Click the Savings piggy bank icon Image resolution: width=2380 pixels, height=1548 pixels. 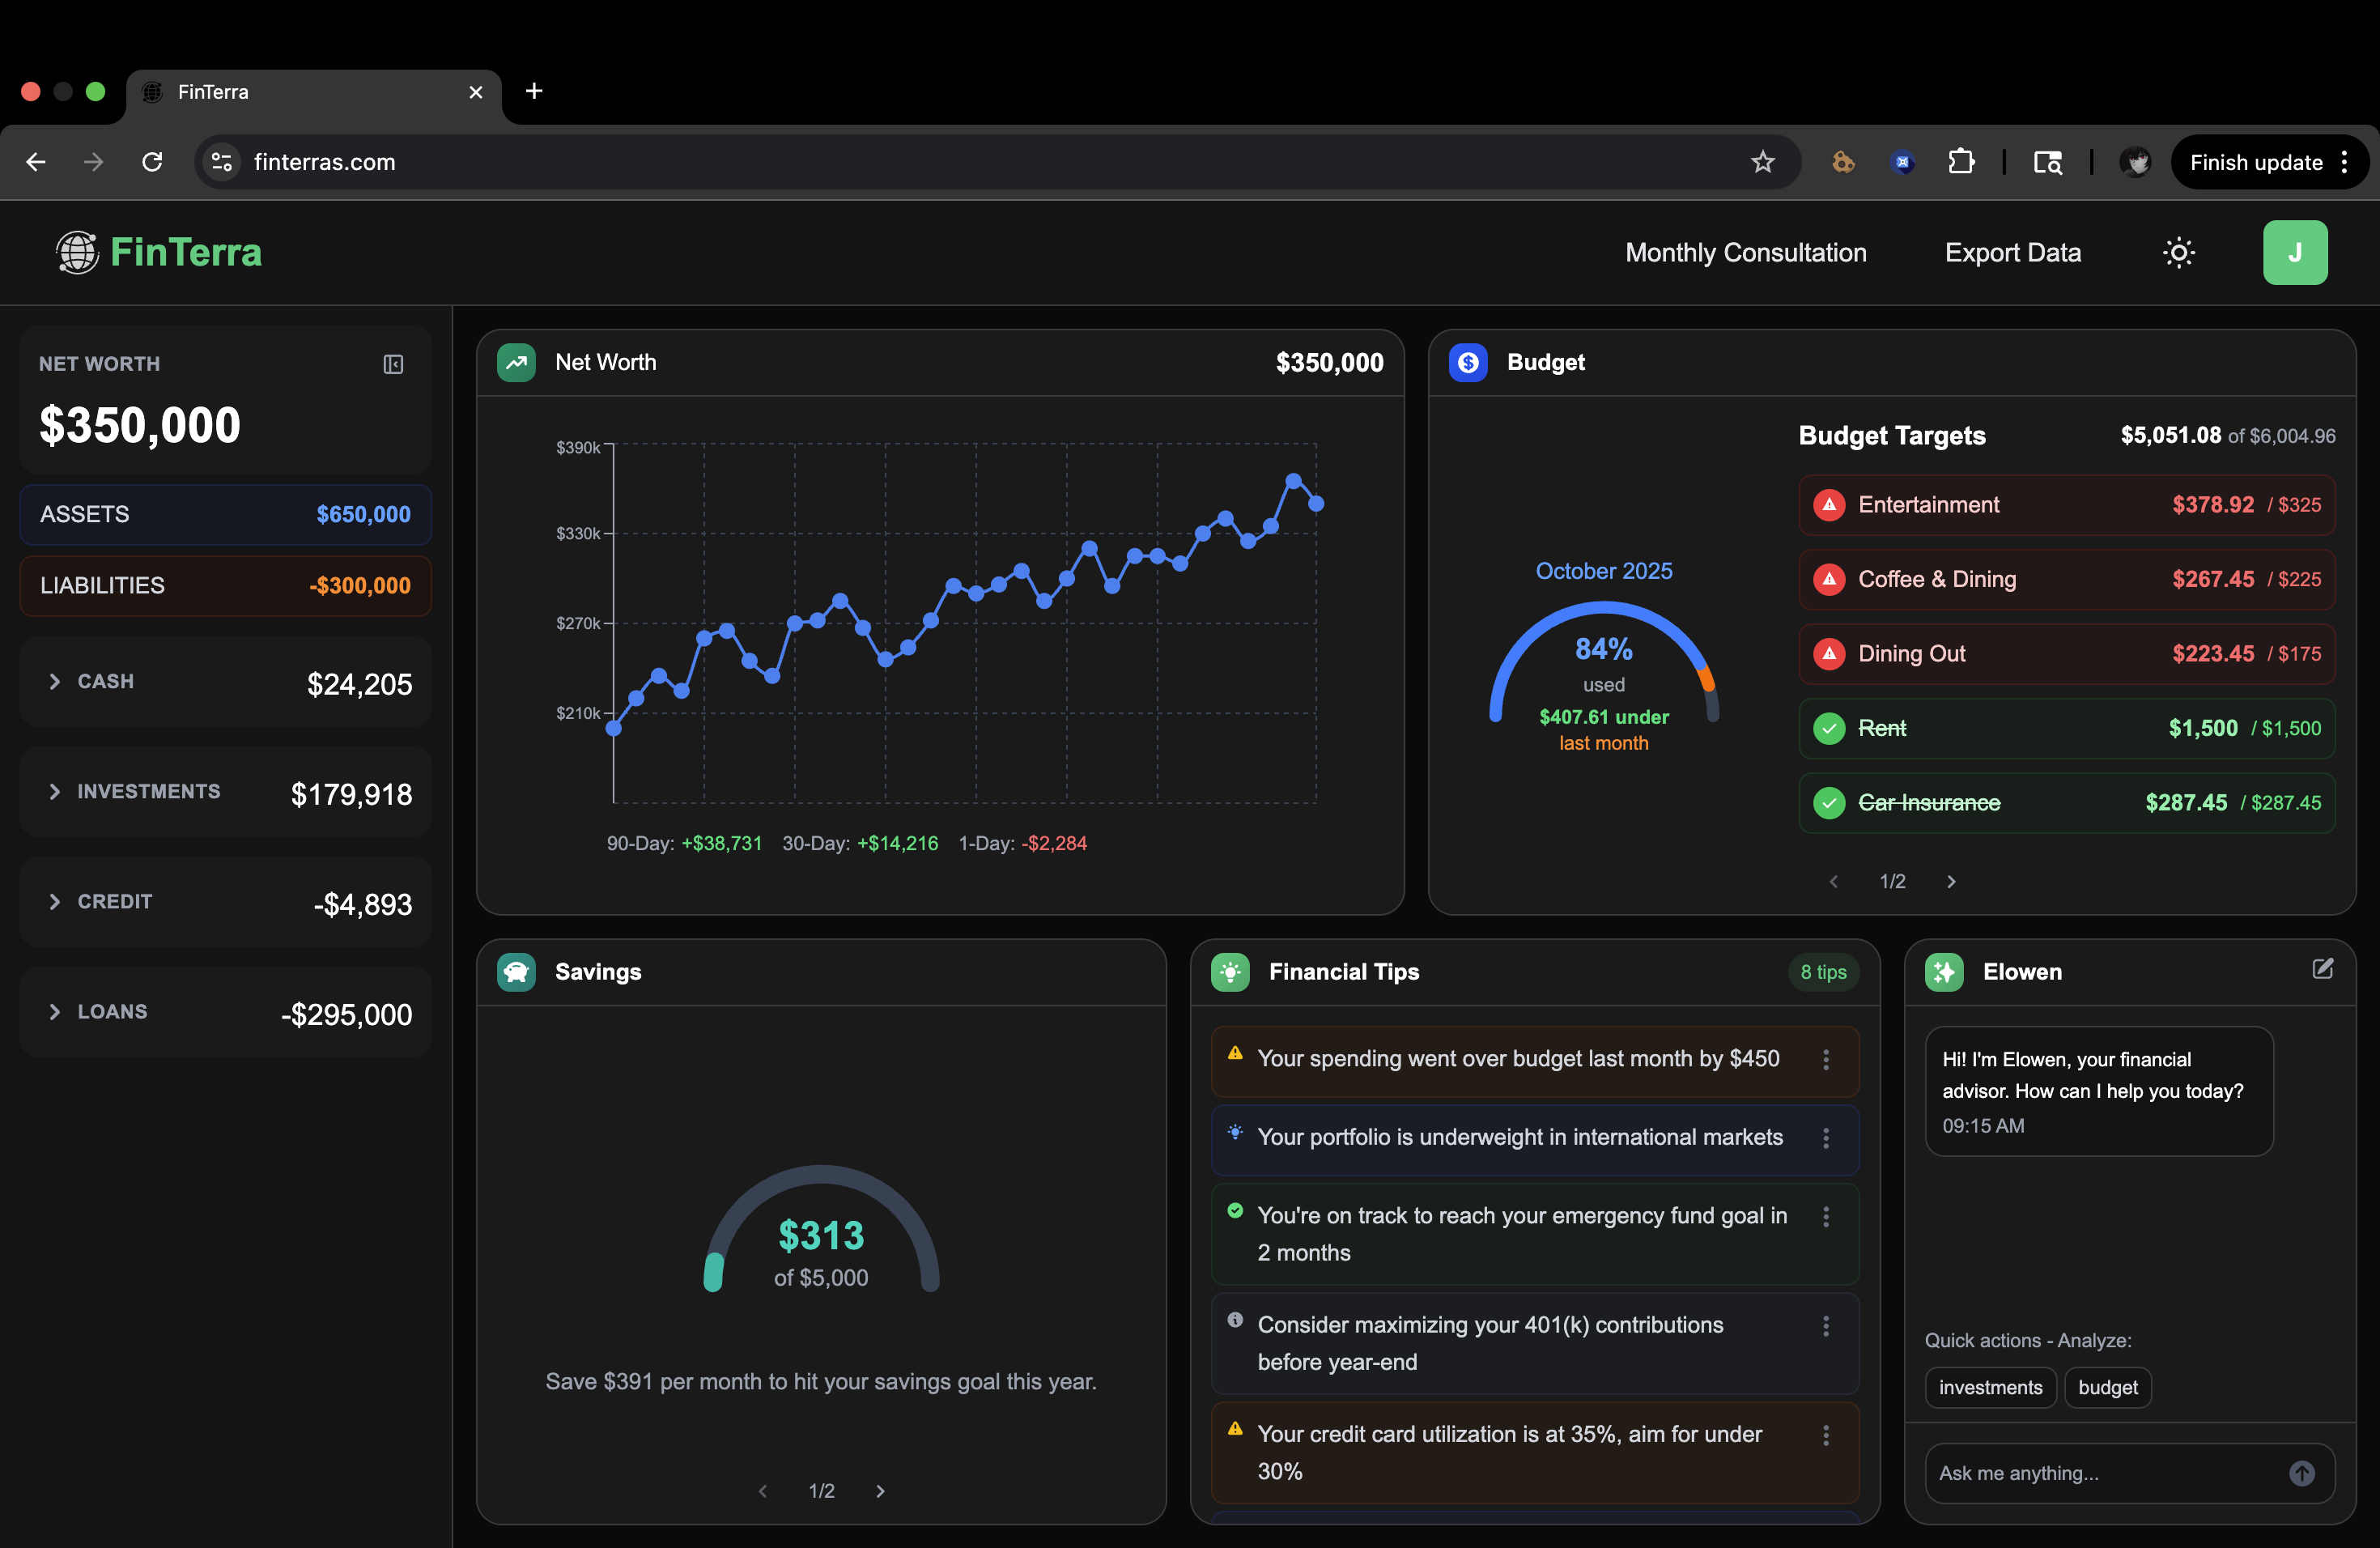click(516, 972)
